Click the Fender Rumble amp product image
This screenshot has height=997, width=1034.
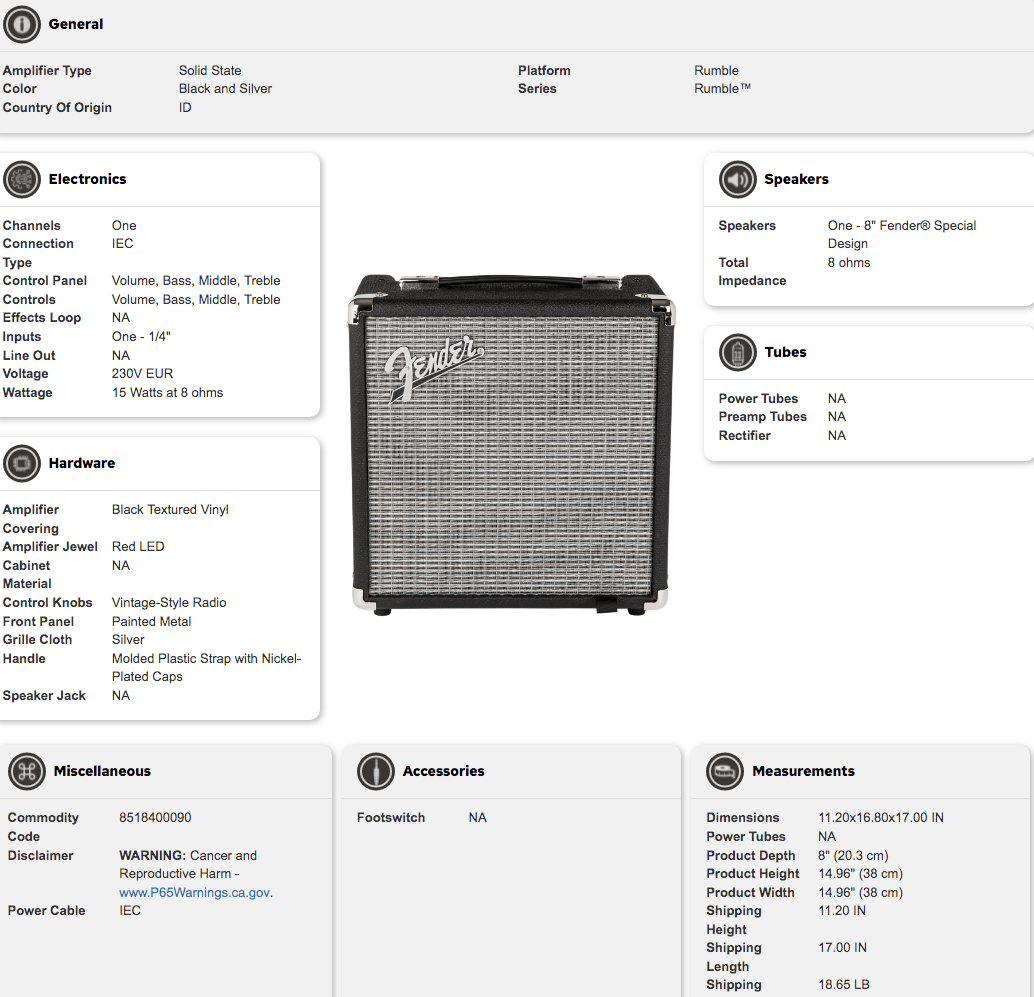[x=511, y=444]
